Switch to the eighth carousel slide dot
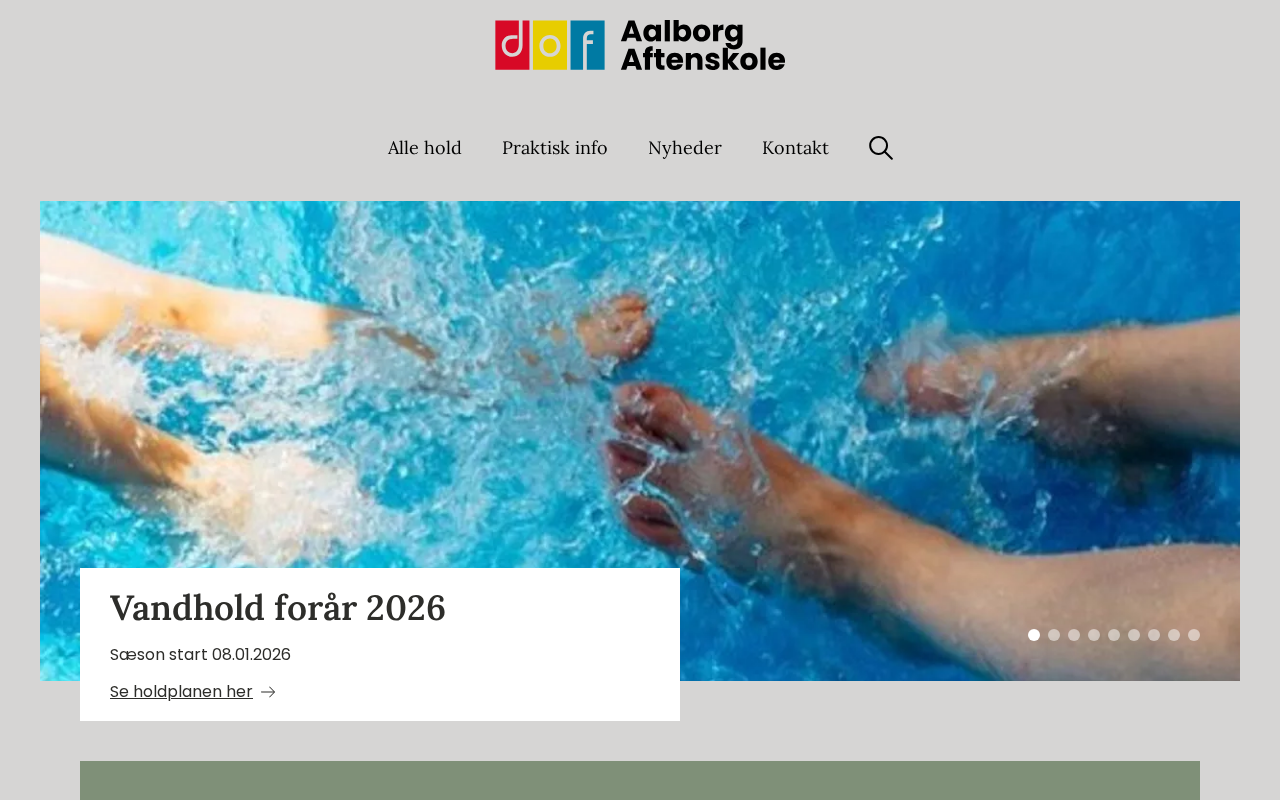The height and width of the screenshot is (800, 1280). click(1174, 635)
